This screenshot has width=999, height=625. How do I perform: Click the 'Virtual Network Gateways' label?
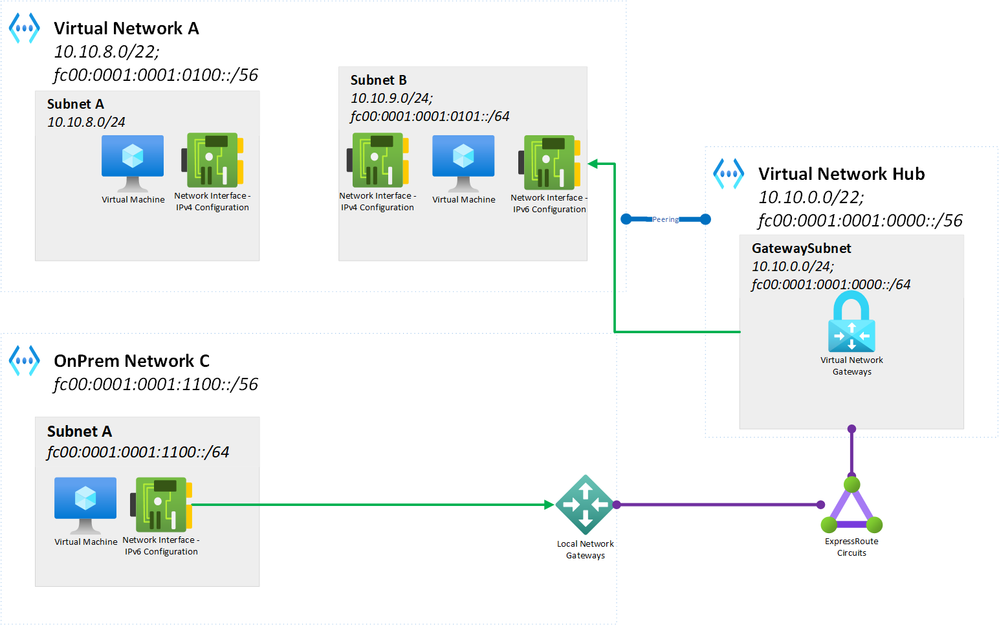(x=852, y=366)
